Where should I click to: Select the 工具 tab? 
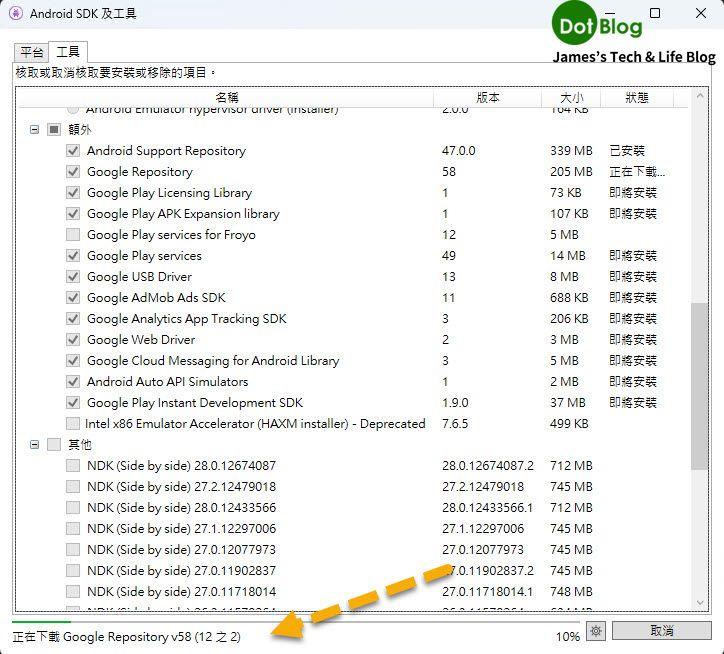click(68, 51)
